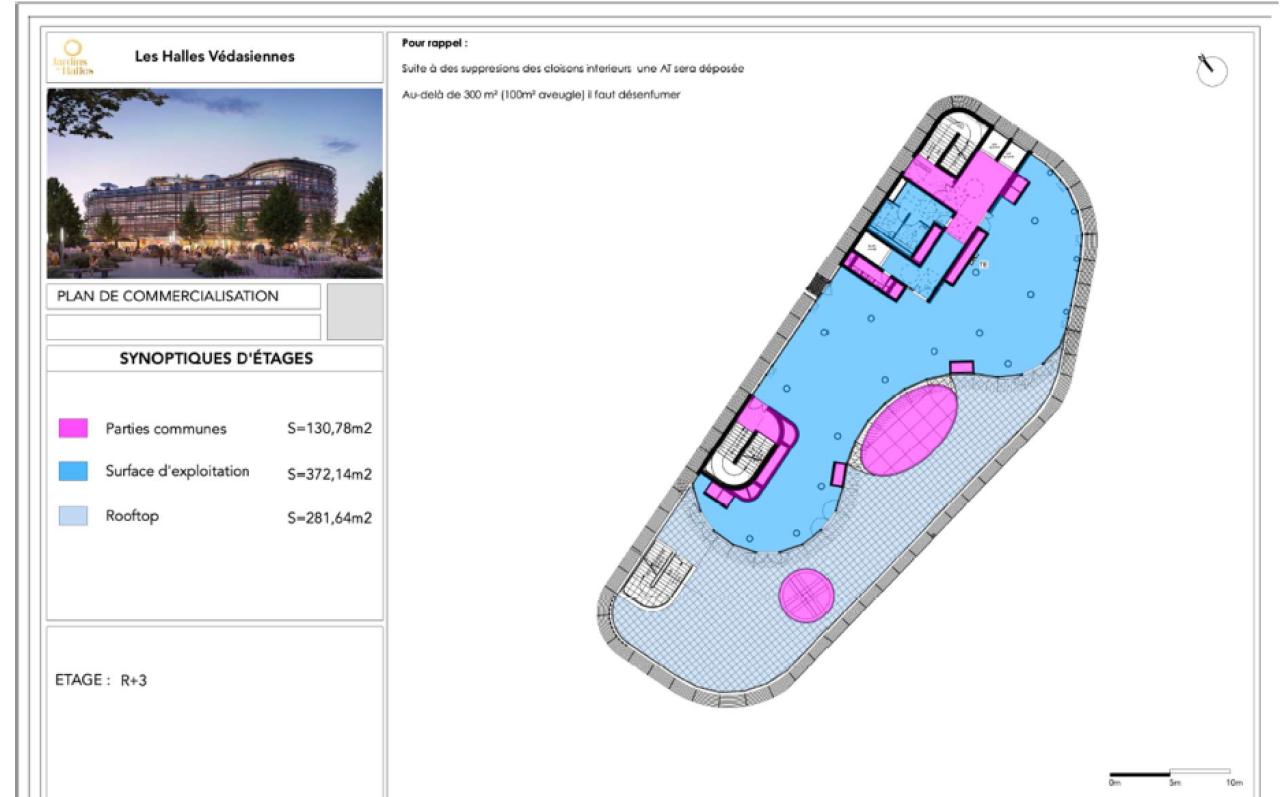Pick the magenta Parties communes swatch
The width and height of the screenshot is (1280, 797).
(74, 429)
